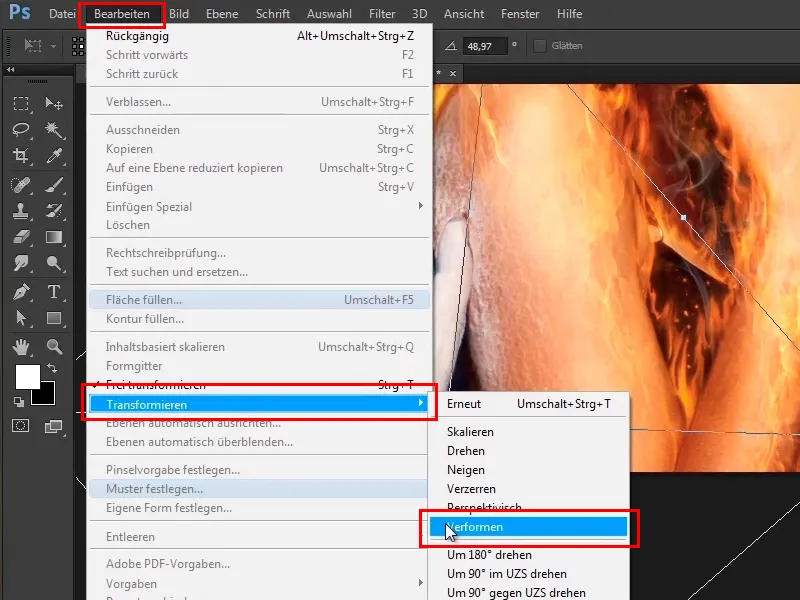800x600 pixels.
Task: Select the Crop tool
Action: (x=21, y=156)
